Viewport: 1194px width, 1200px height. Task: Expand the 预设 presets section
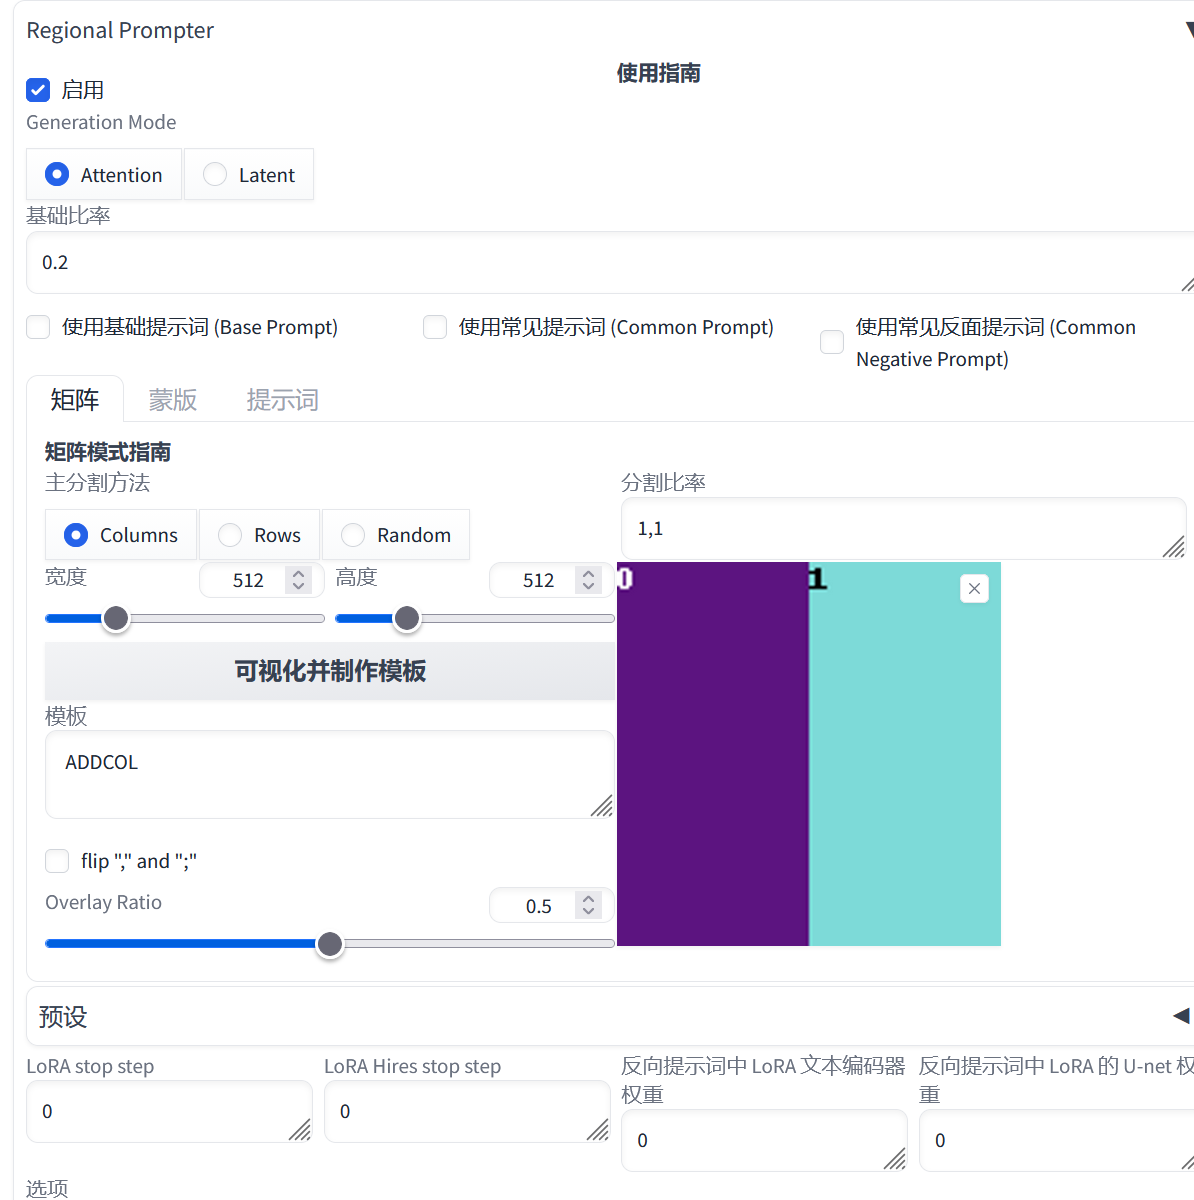pos(1181,1016)
